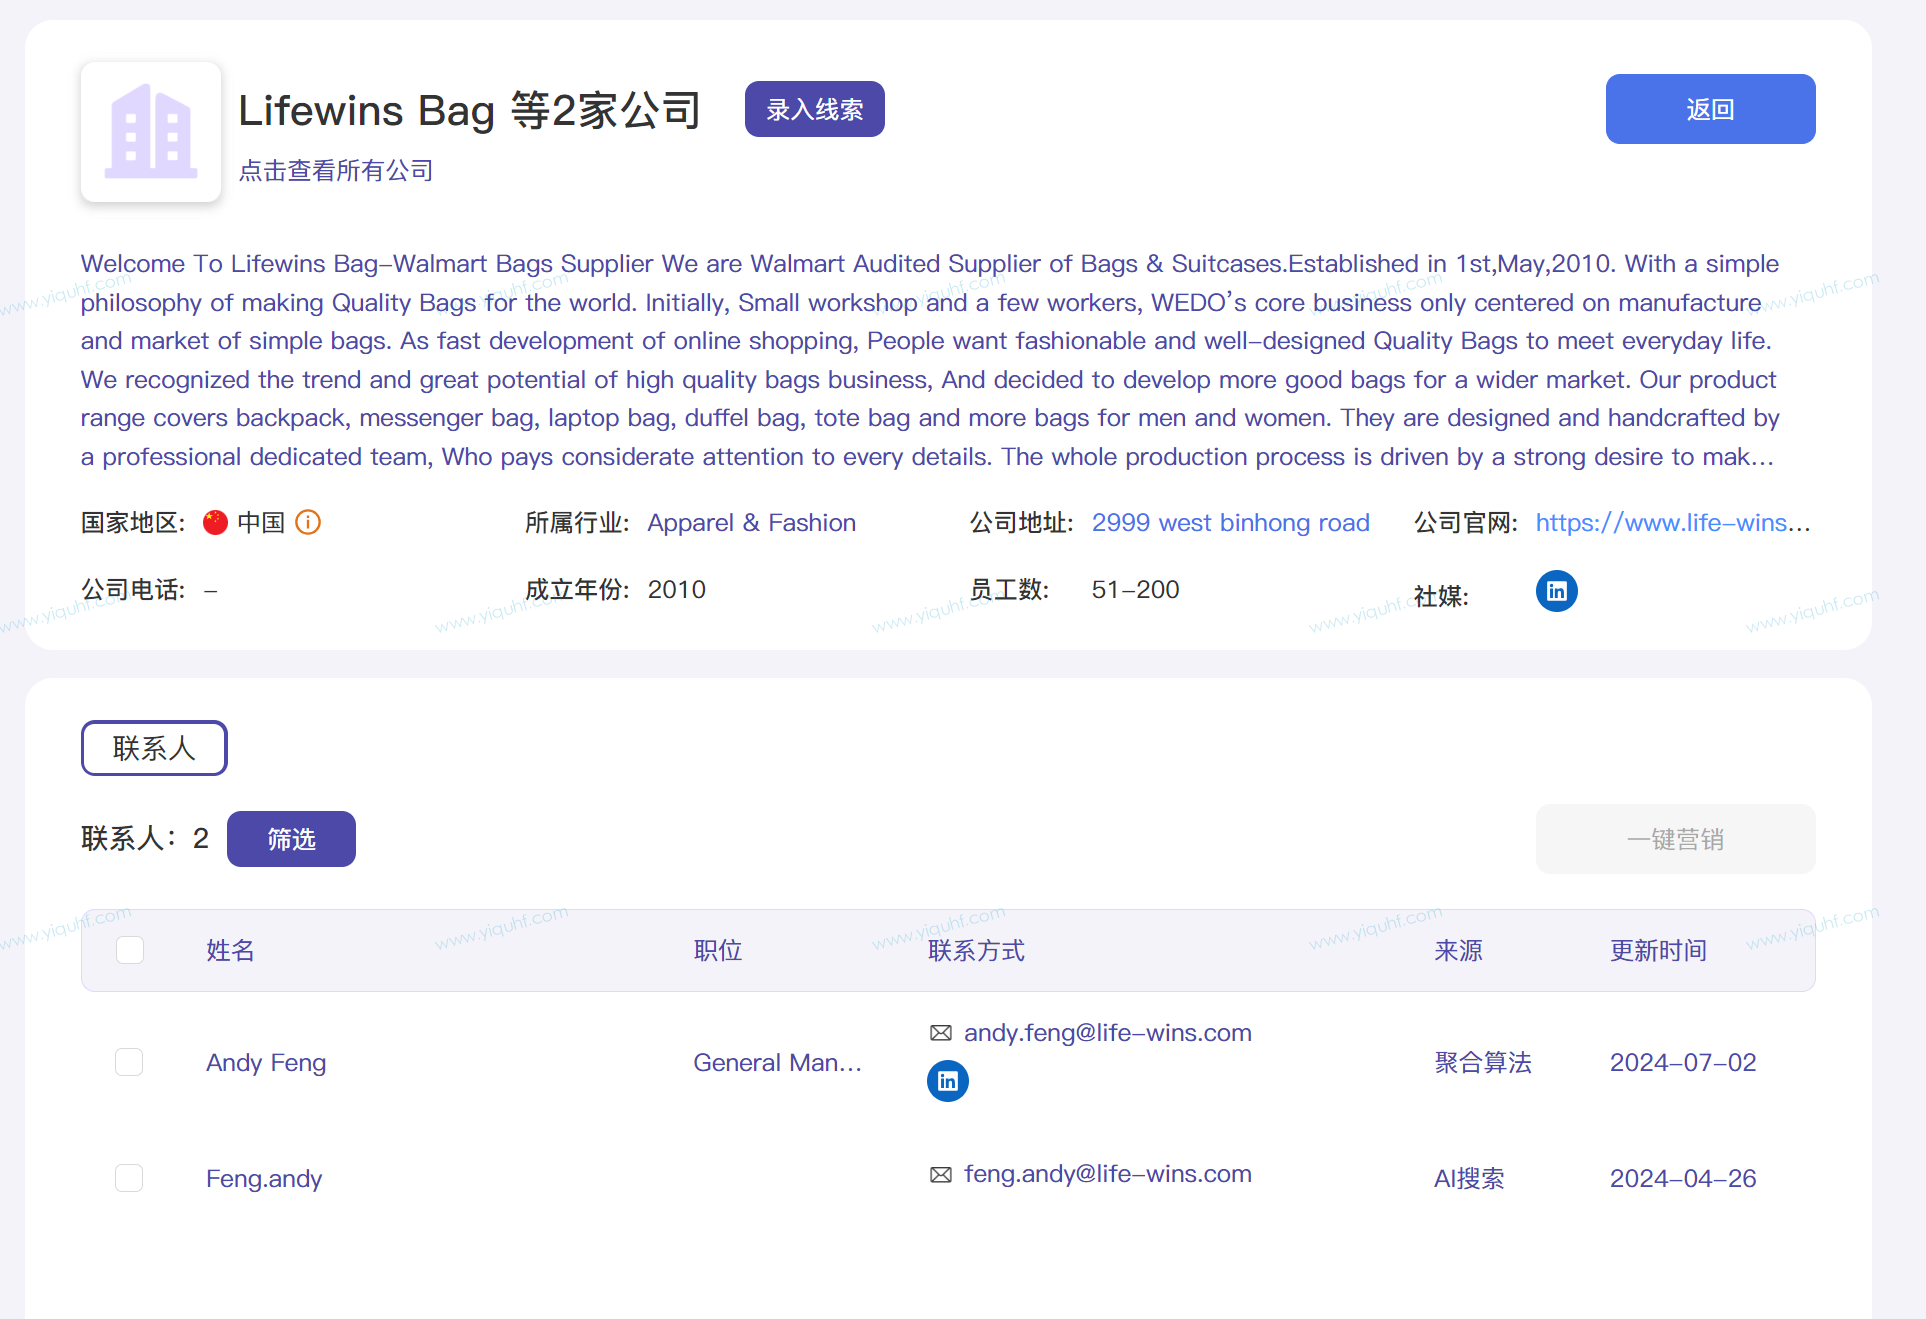This screenshot has width=1926, height=1319.
Task: Click the company description paragraph
Action: point(930,360)
